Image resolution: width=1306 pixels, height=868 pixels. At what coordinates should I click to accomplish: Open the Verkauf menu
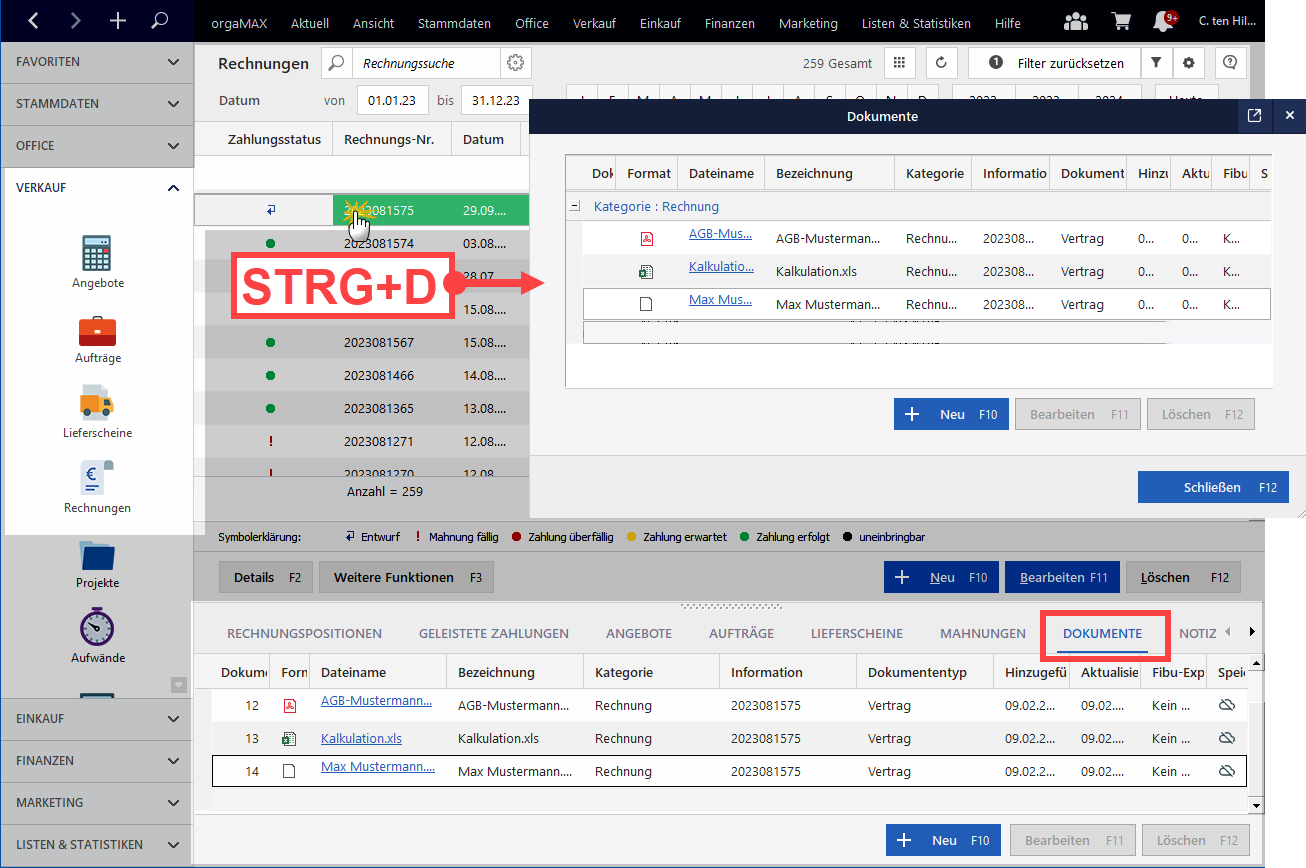point(594,23)
